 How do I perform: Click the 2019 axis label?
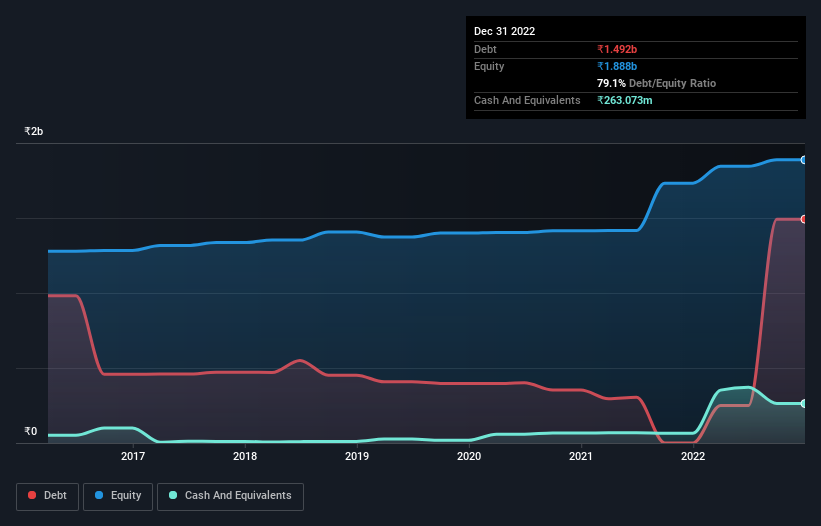tap(357, 456)
